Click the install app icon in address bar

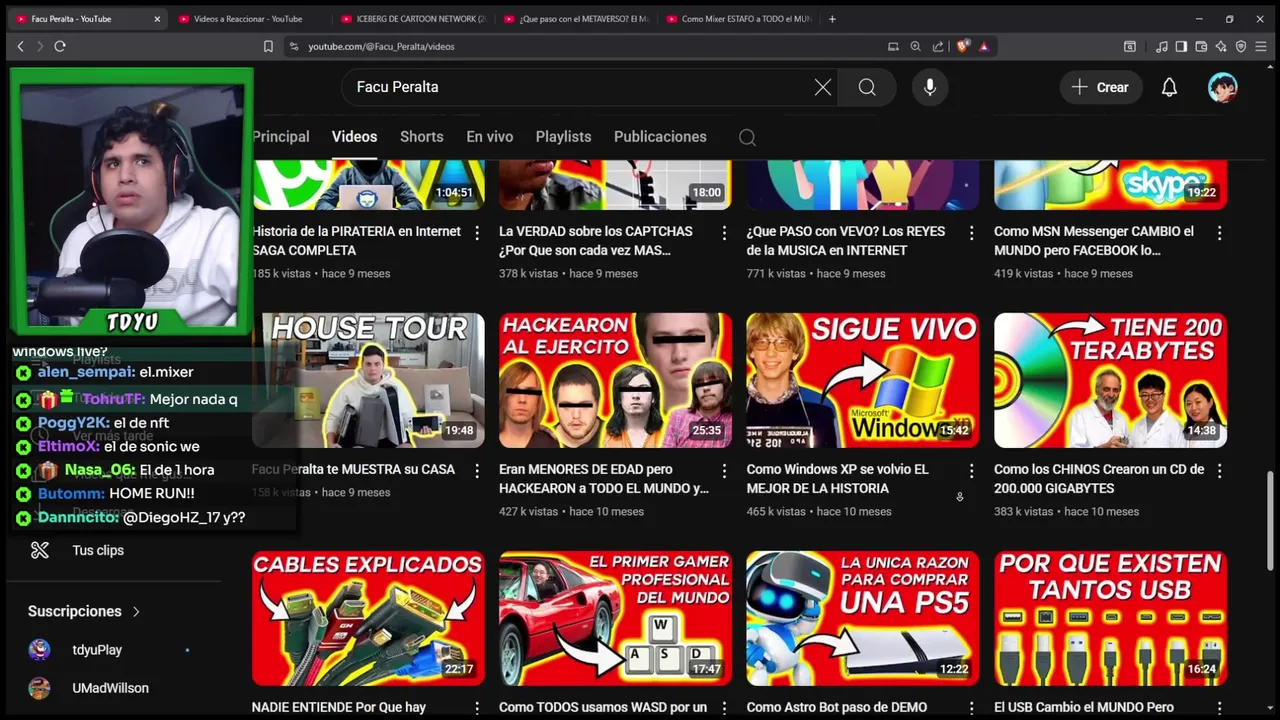[893, 46]
